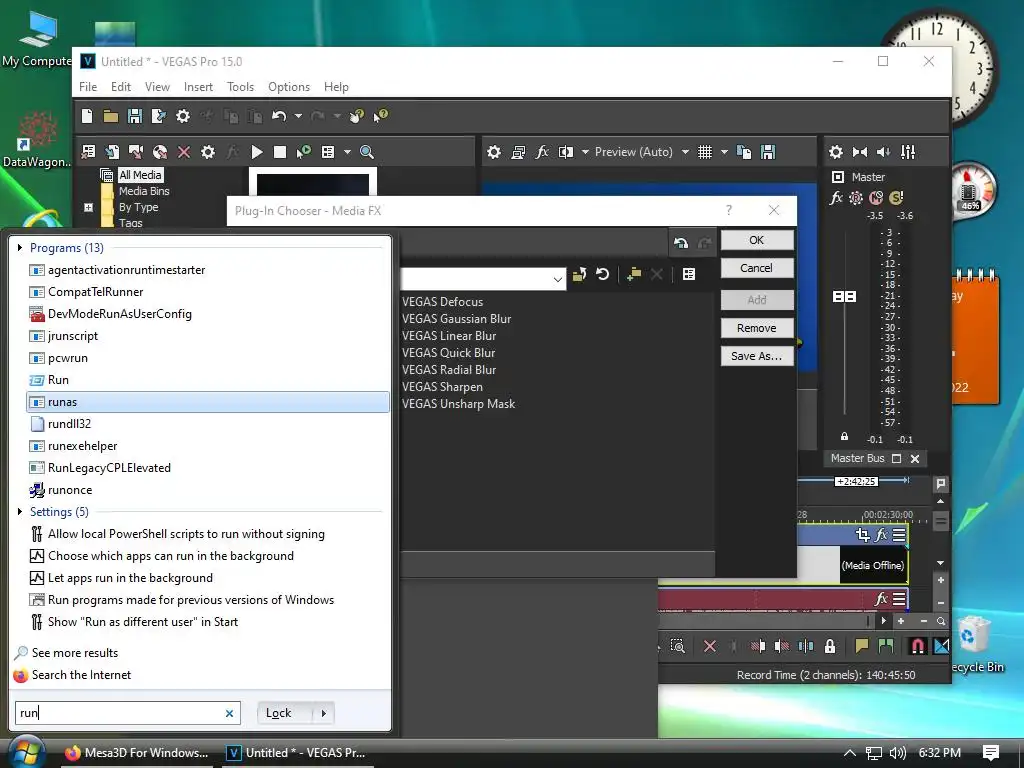
Task: Click Search the Internet link
Action: [82, 675]
